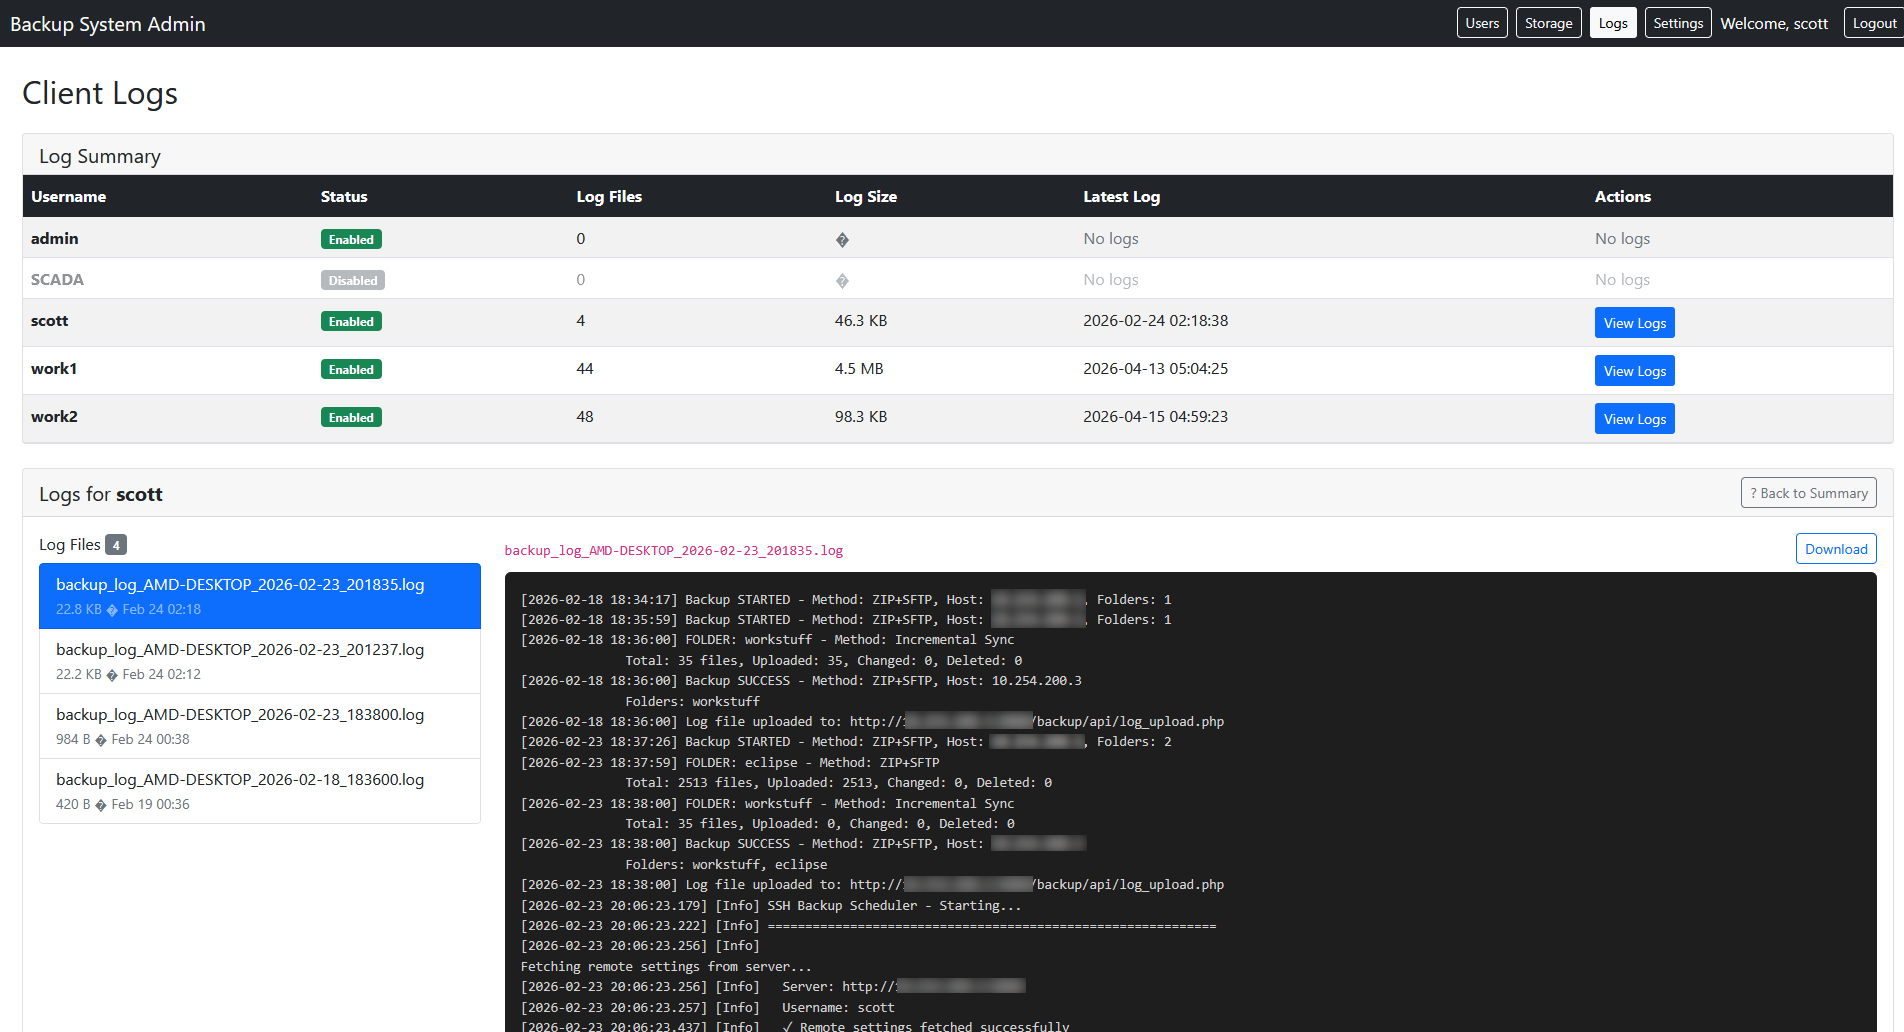Click username SCADA in the summary
Image resolution: width=1904 pixels, height=1032 pixels.
click(57, 279)
